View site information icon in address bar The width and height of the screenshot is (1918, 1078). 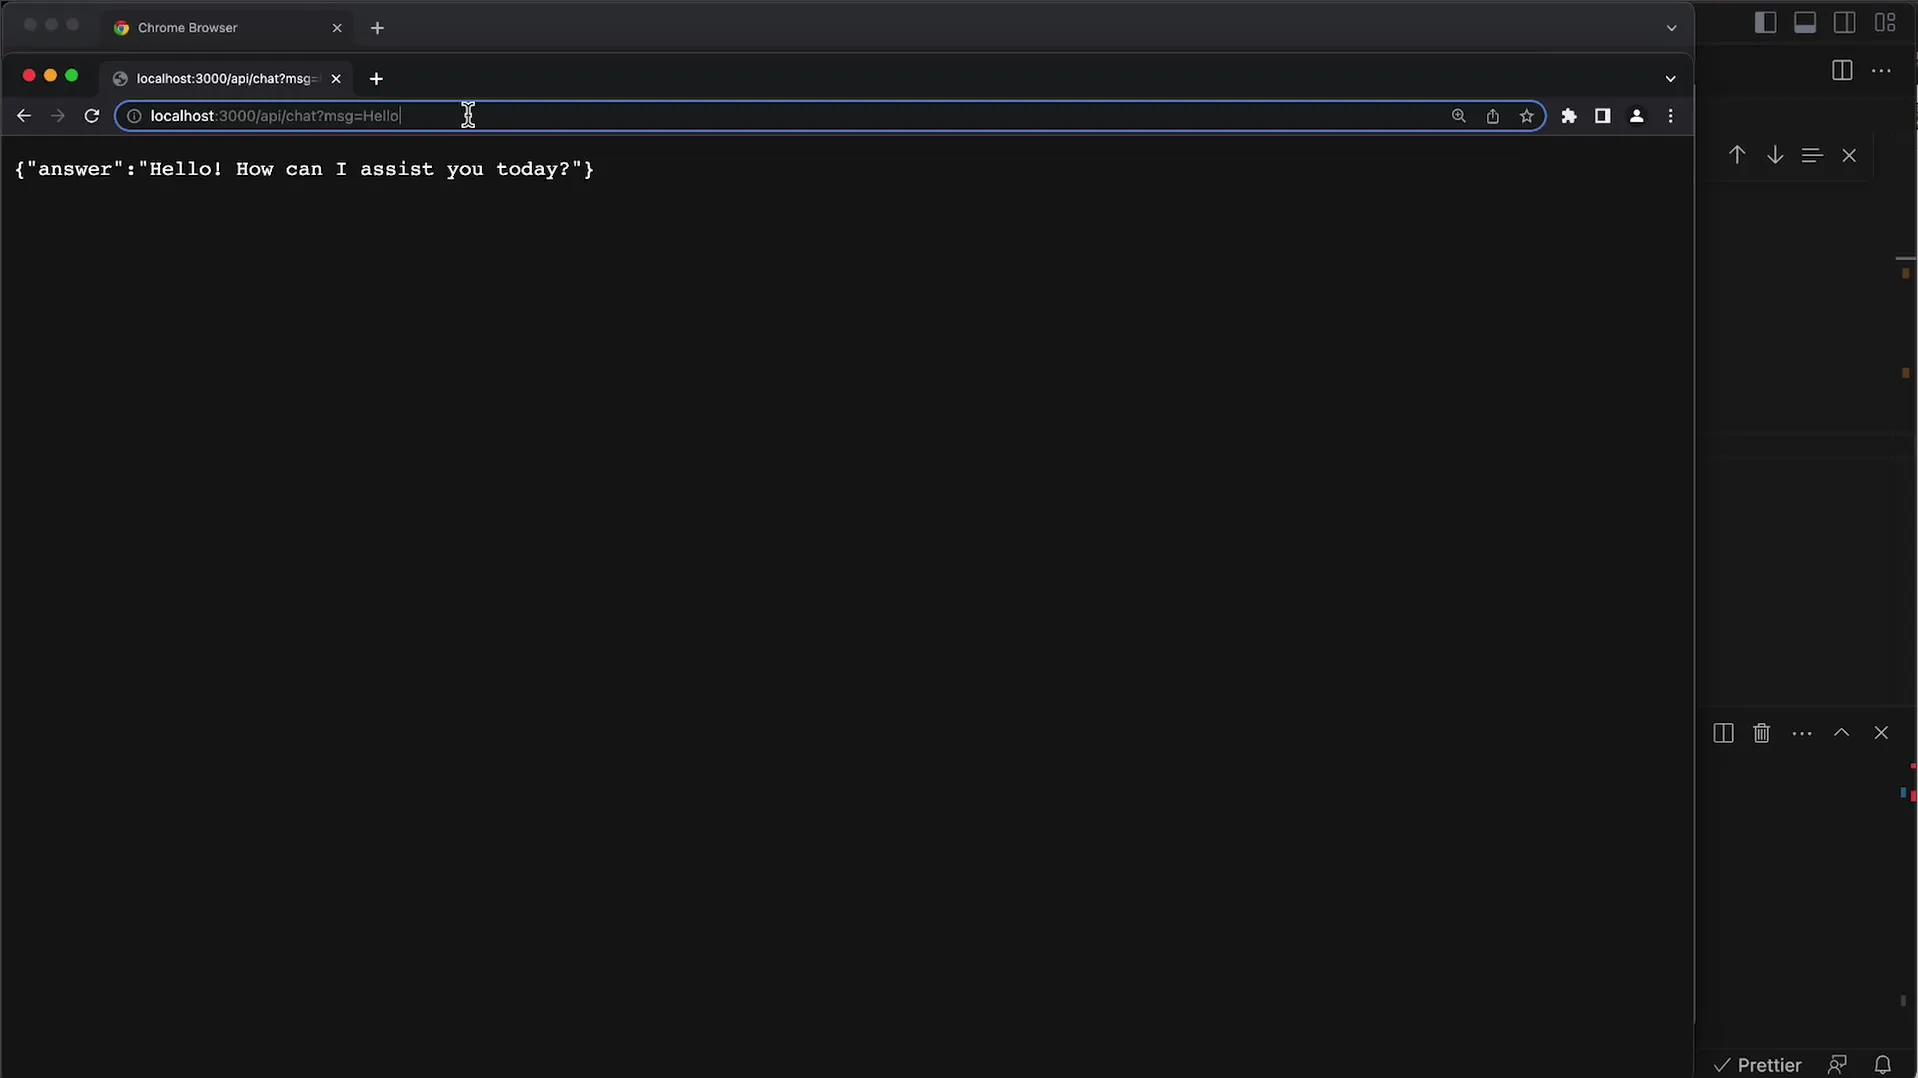(134, 116)
